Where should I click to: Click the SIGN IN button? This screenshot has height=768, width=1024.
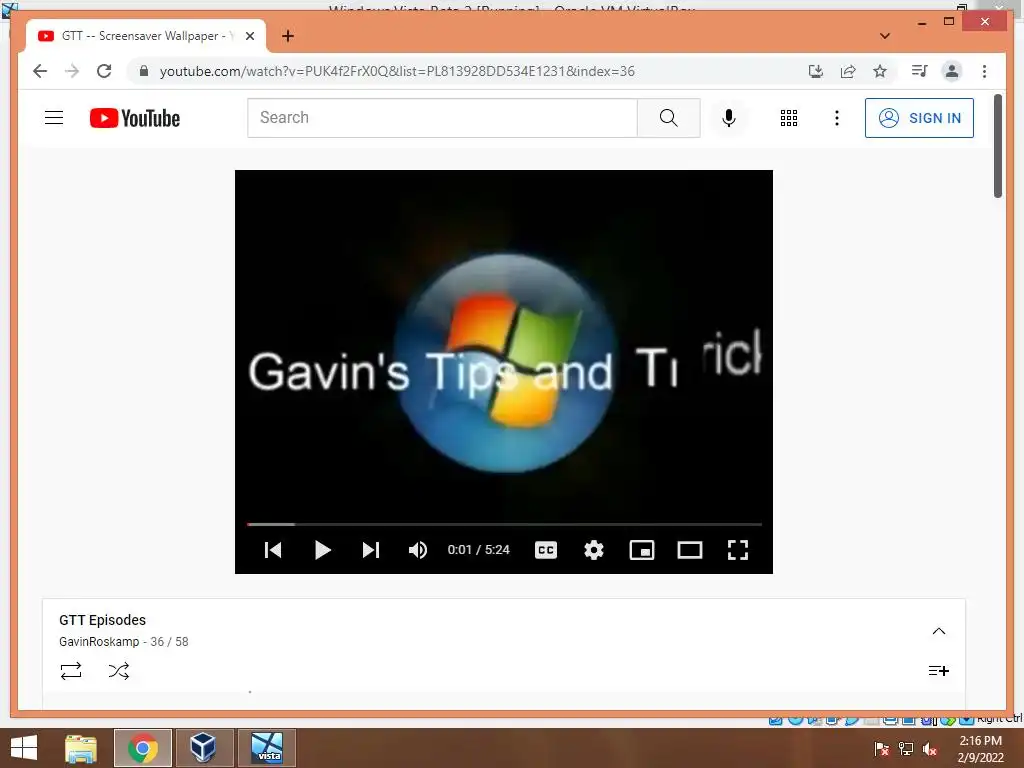[x=919, y=118]
